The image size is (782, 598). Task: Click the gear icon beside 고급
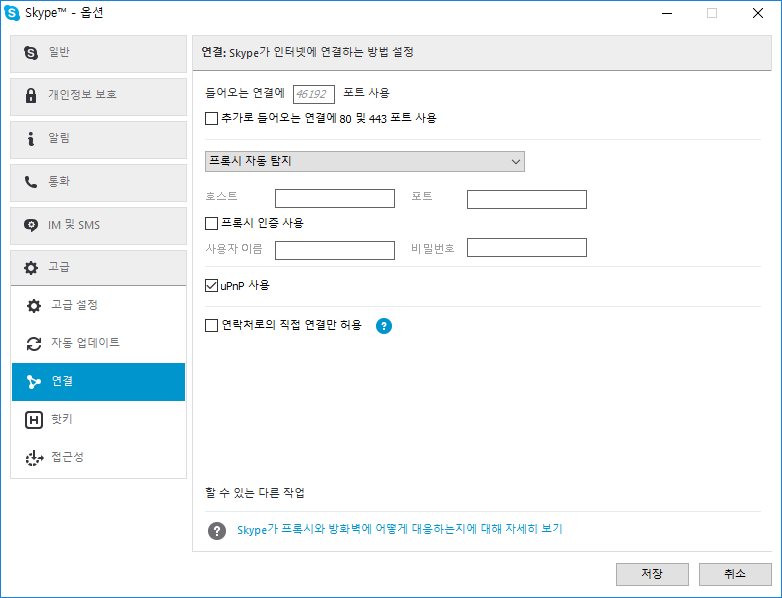point(31,268)
